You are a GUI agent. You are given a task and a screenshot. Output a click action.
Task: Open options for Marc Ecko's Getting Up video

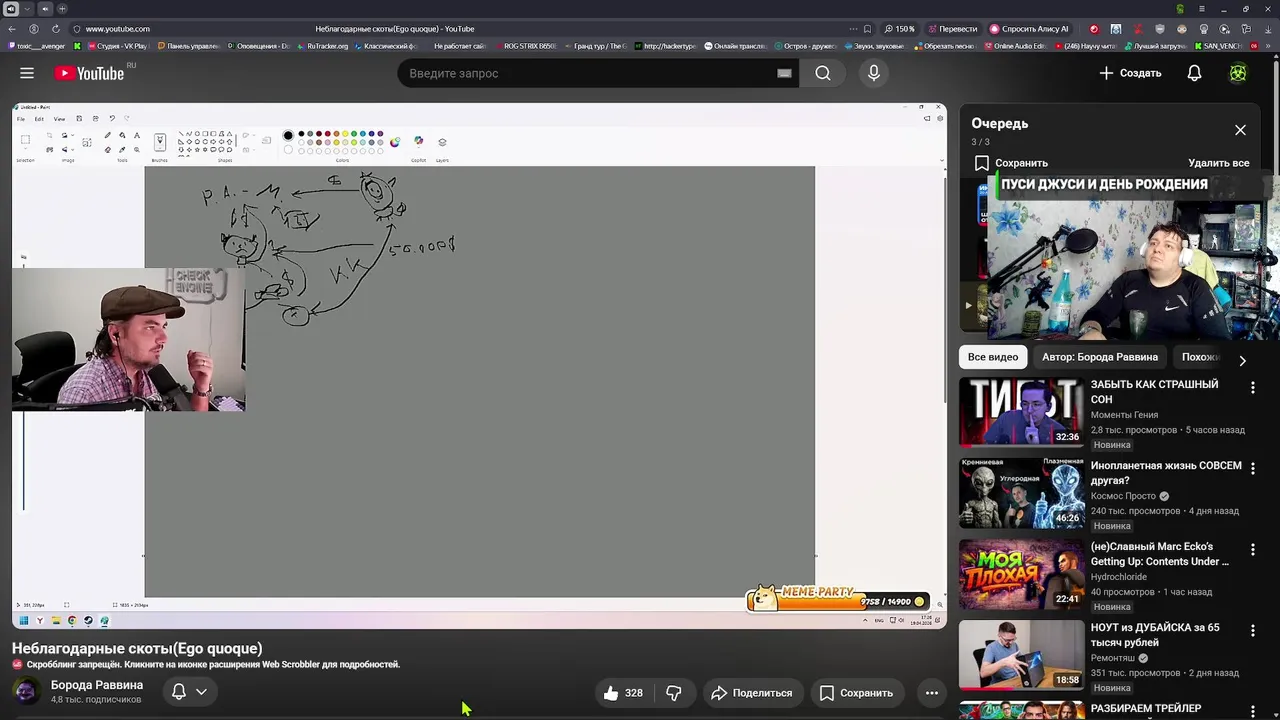click(1252, 549)
